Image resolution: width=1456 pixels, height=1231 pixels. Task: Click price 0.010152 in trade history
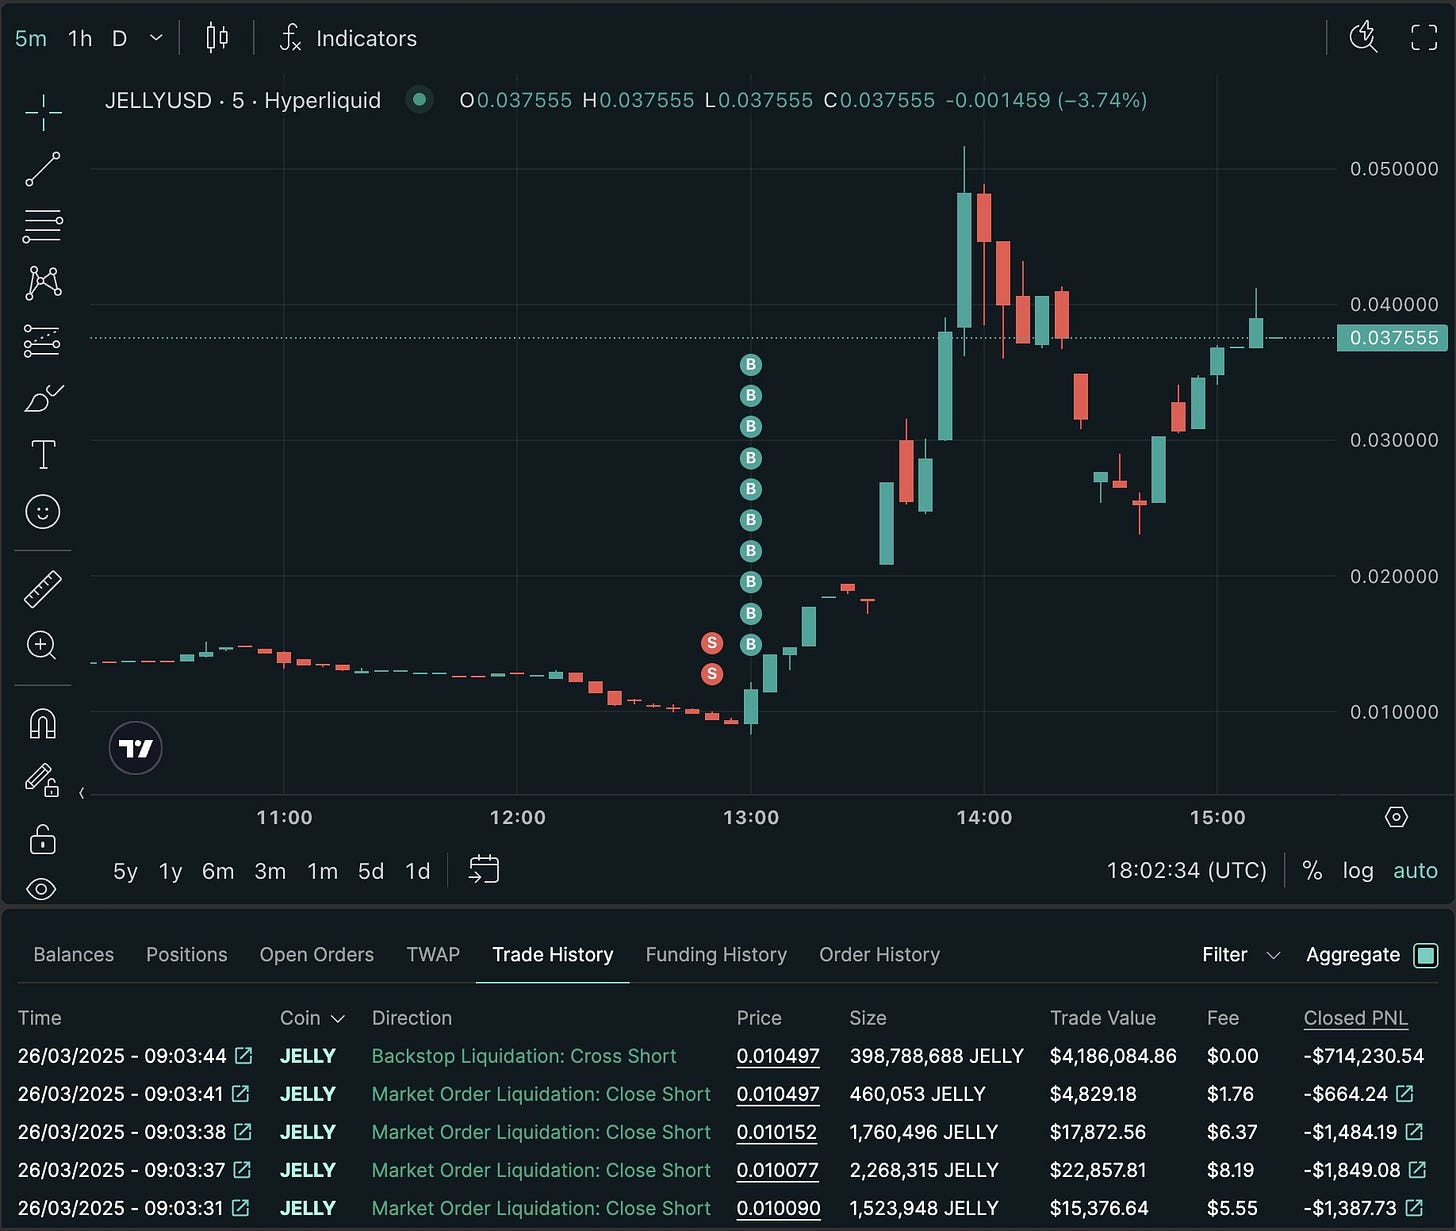[777, 1131]
